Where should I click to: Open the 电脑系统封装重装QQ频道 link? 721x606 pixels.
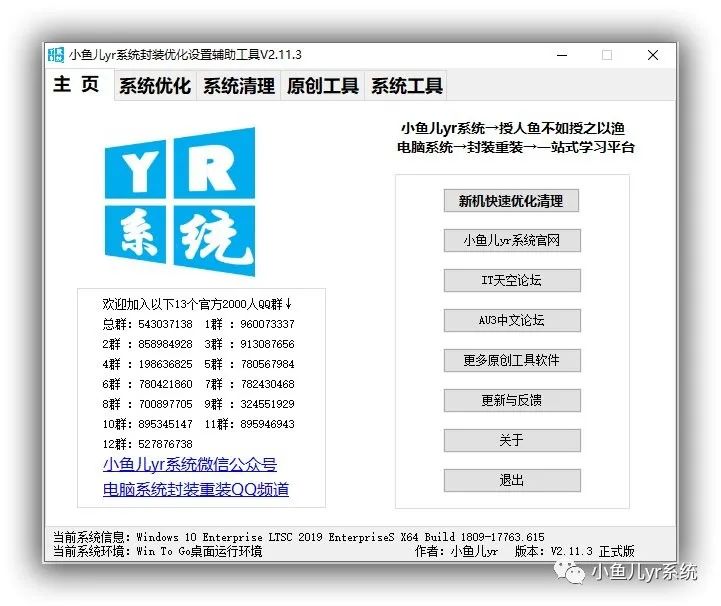click(x=196, y=489)
